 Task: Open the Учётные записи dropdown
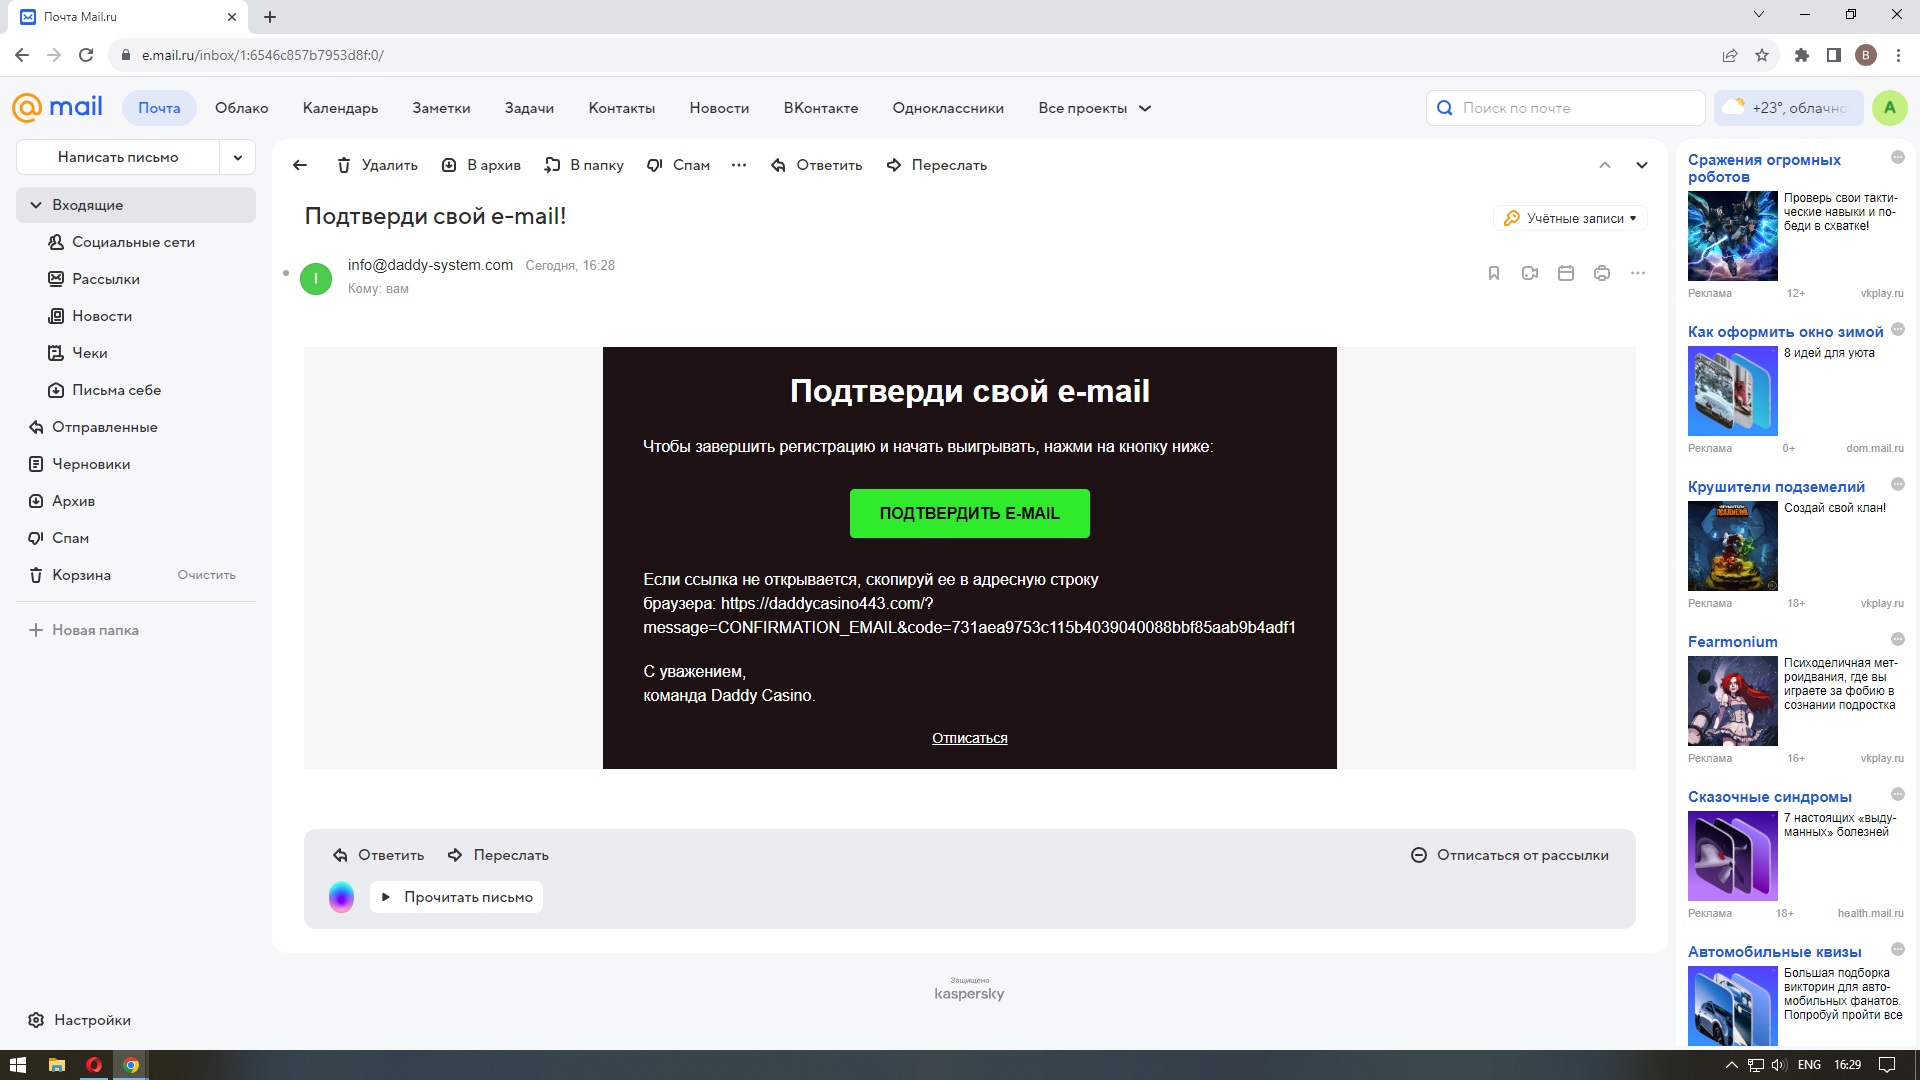click(x=1570, y=218)
